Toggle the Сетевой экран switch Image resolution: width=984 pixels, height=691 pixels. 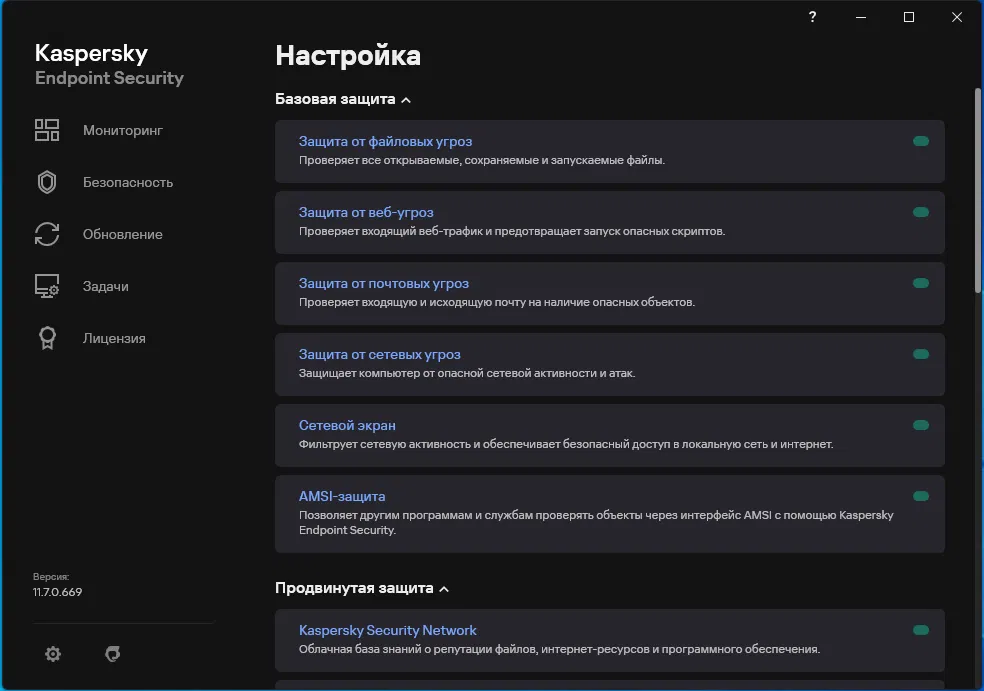[x=921, y=426]
